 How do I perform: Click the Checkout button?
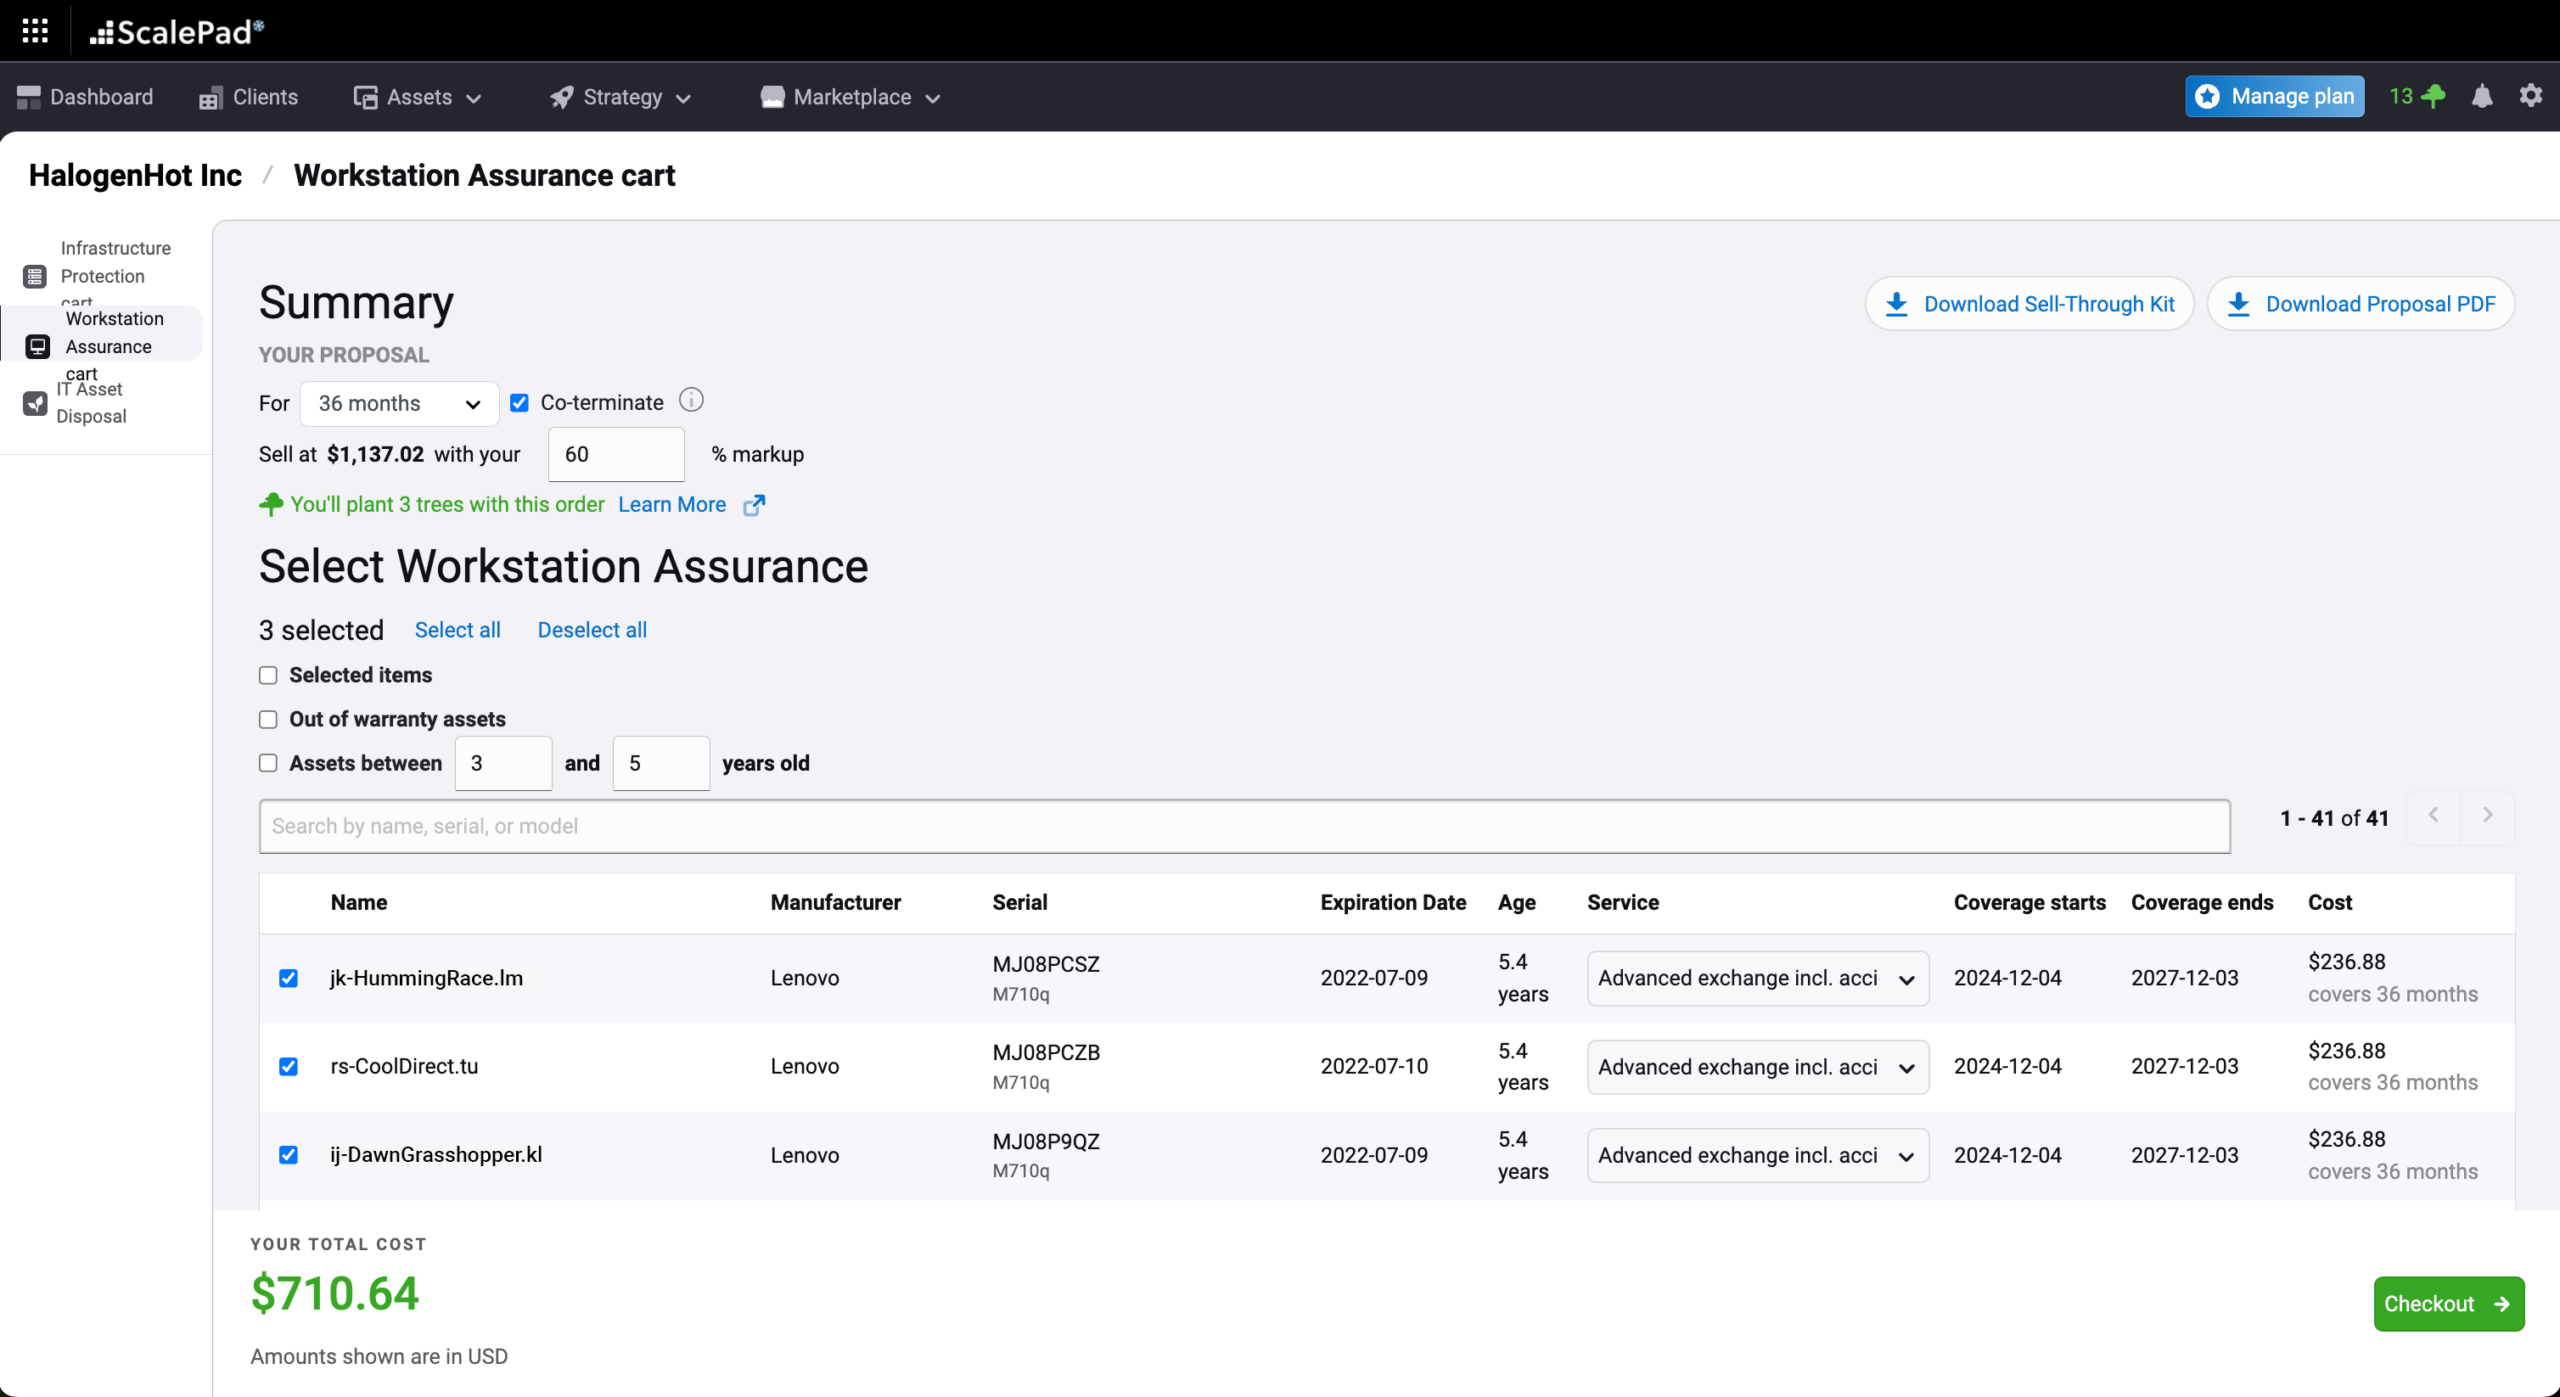point(2449,1304)
